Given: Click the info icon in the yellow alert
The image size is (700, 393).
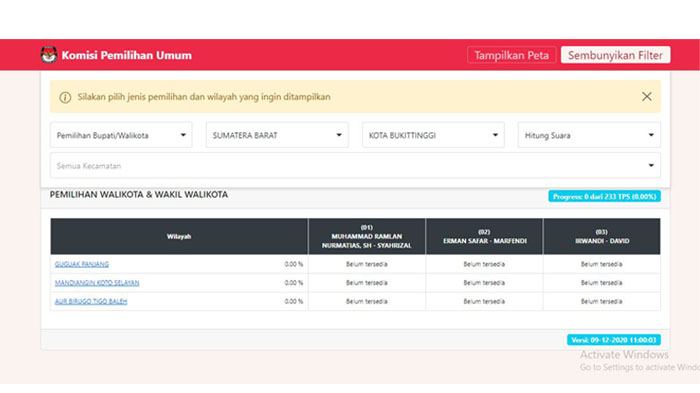Looking at the screenshot, I should pos(65,97).
